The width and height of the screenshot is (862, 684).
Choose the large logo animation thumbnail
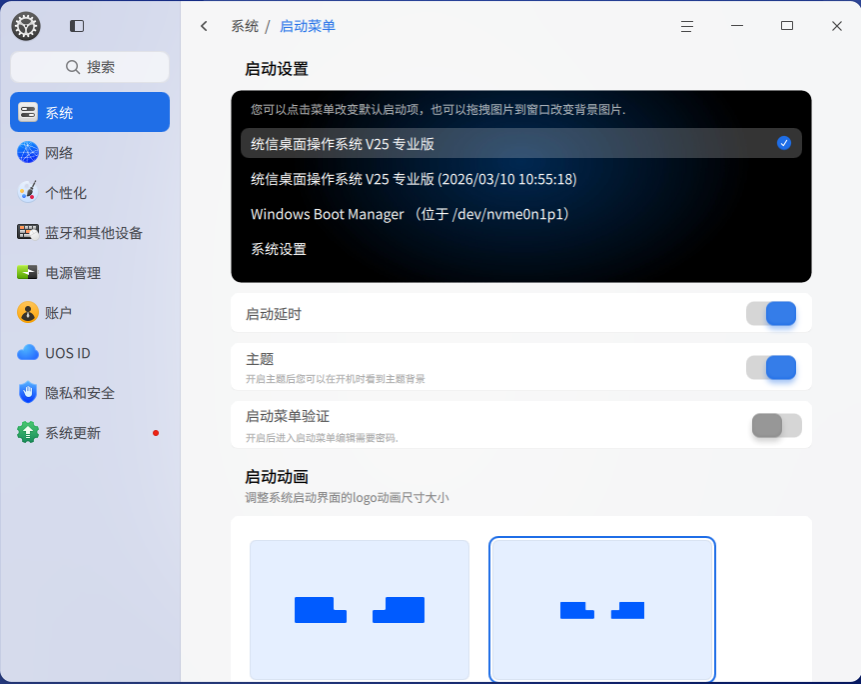pyautogui.click(x=360, y=610)
